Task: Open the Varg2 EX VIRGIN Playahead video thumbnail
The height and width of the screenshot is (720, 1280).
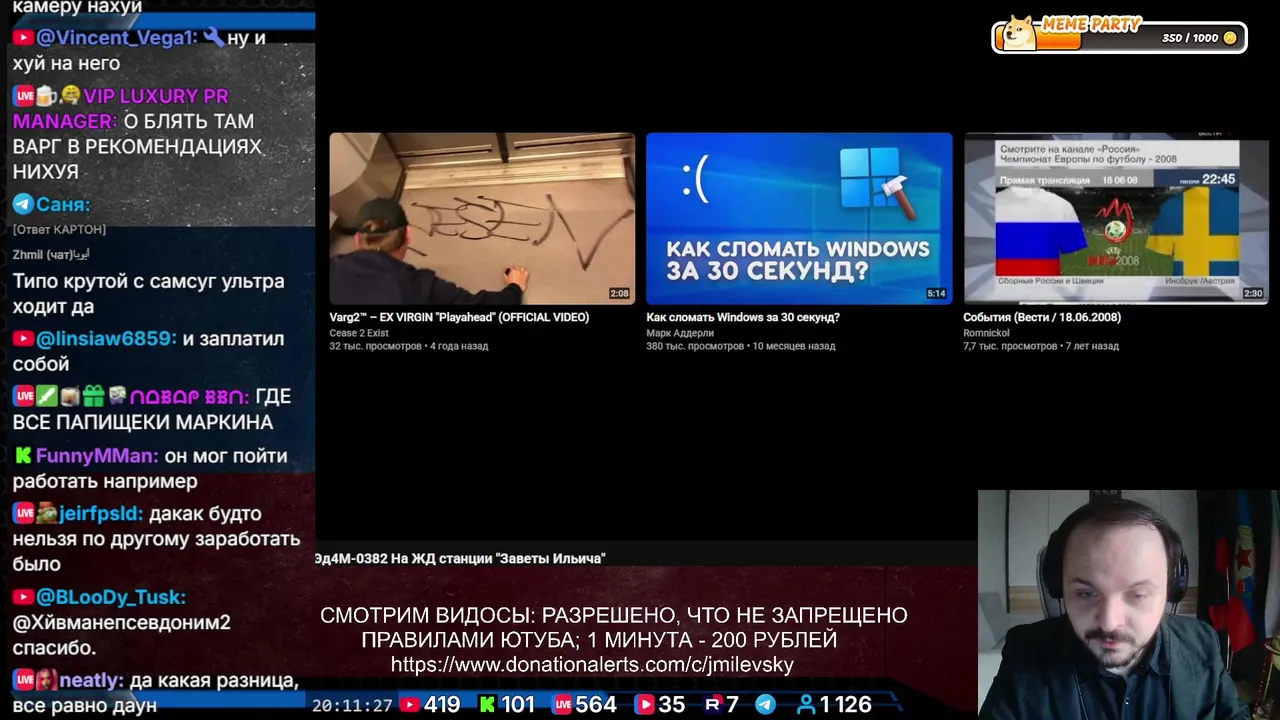Action: click(482, 218)
